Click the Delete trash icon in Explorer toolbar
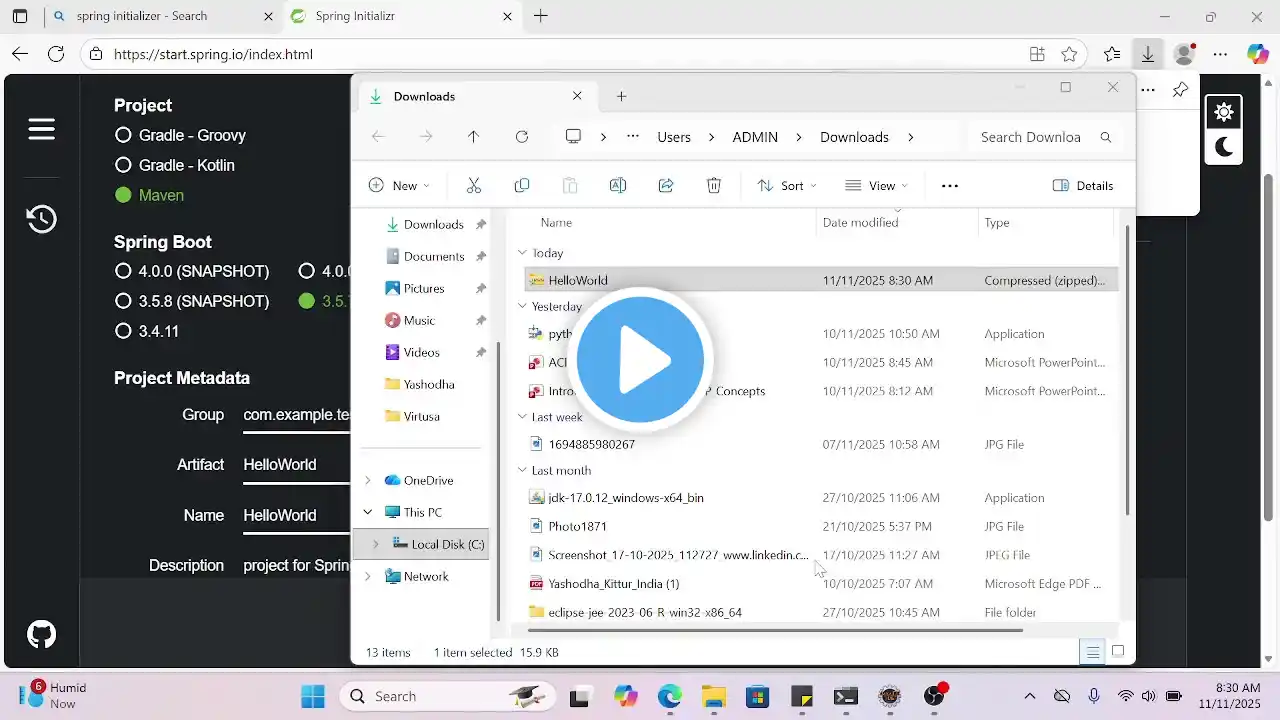The width and height of the screenshot is (1280, 720). point(714,185)
